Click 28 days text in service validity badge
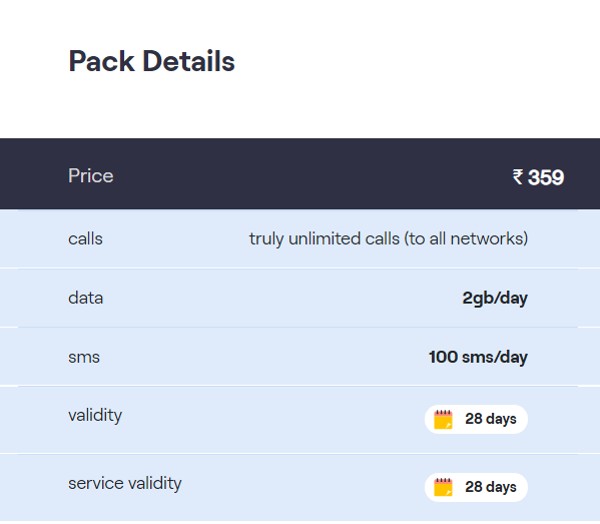 491,487
